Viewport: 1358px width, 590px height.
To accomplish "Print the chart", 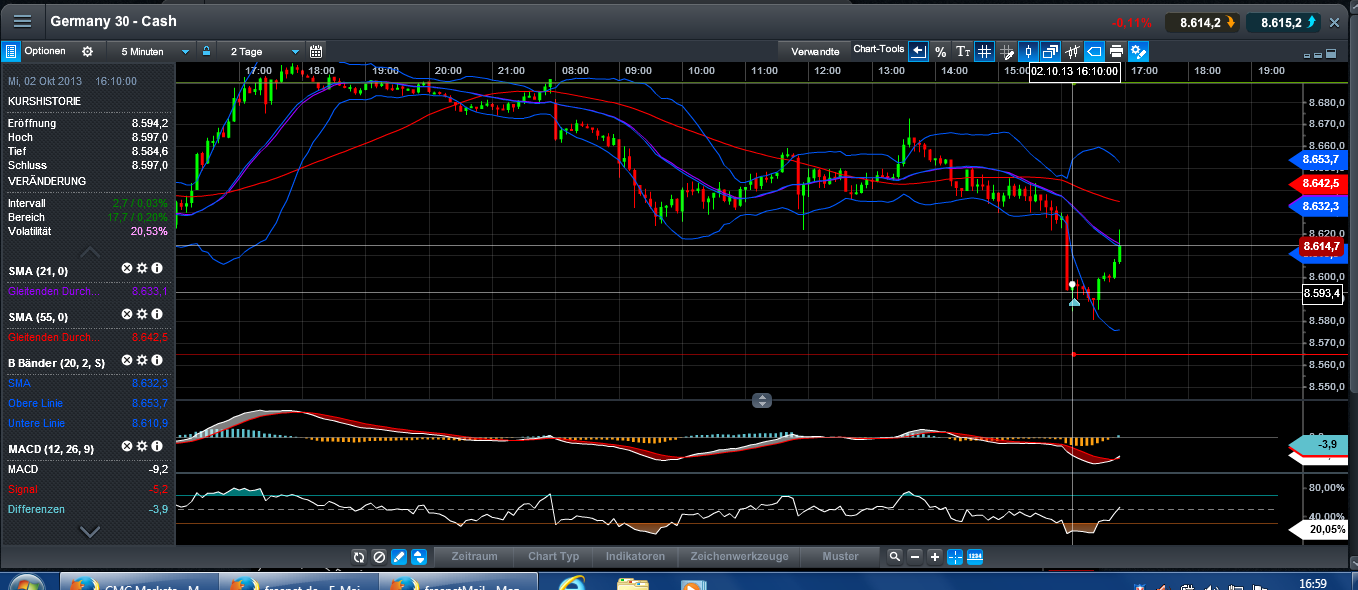I will (1116, 51).
